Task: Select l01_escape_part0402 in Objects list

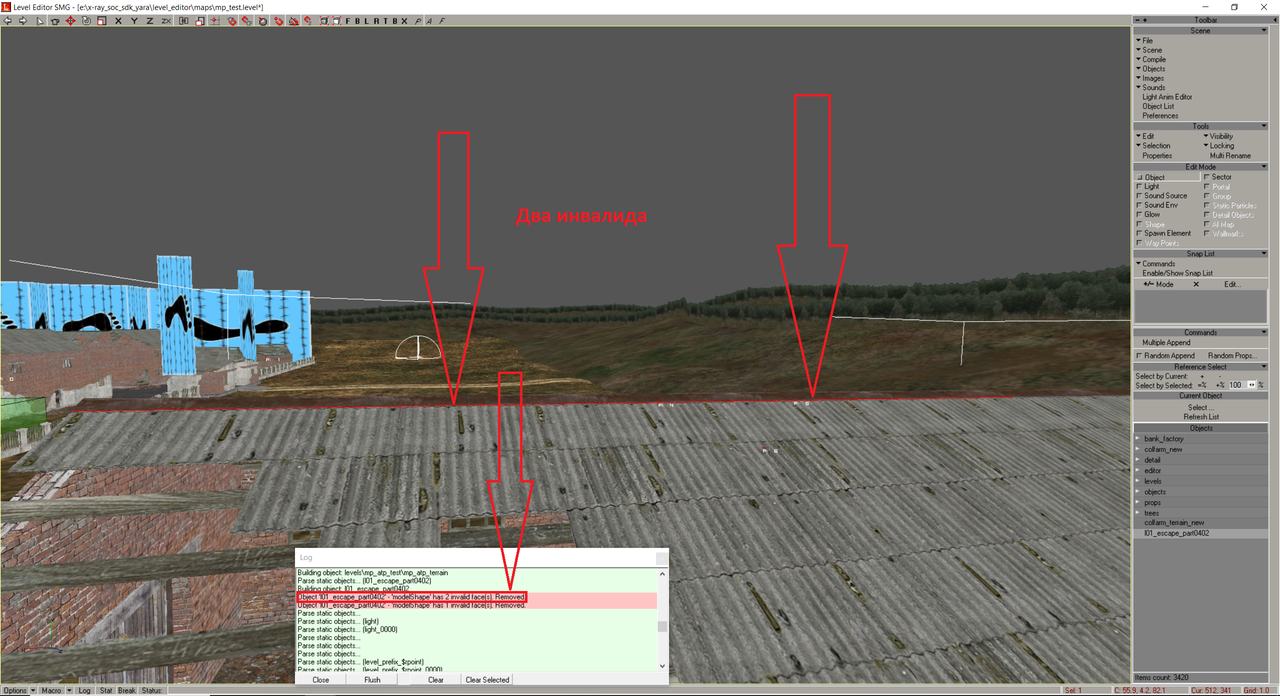Action: [1177, 534]
